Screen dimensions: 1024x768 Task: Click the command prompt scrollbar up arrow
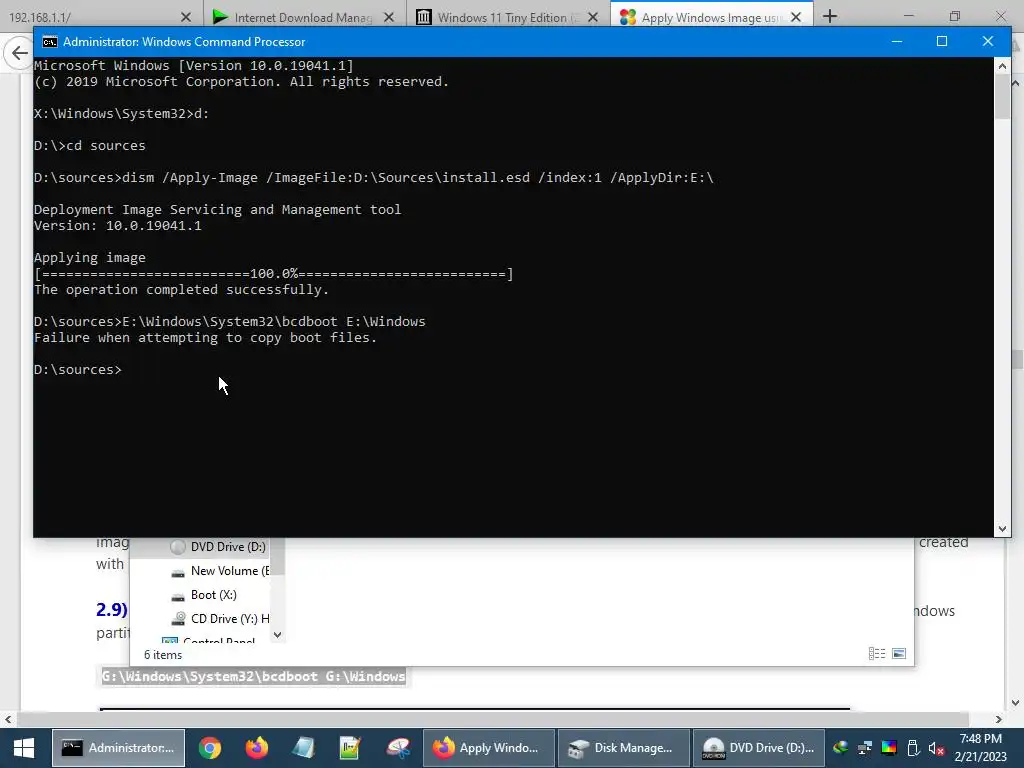coord(1002,66)
